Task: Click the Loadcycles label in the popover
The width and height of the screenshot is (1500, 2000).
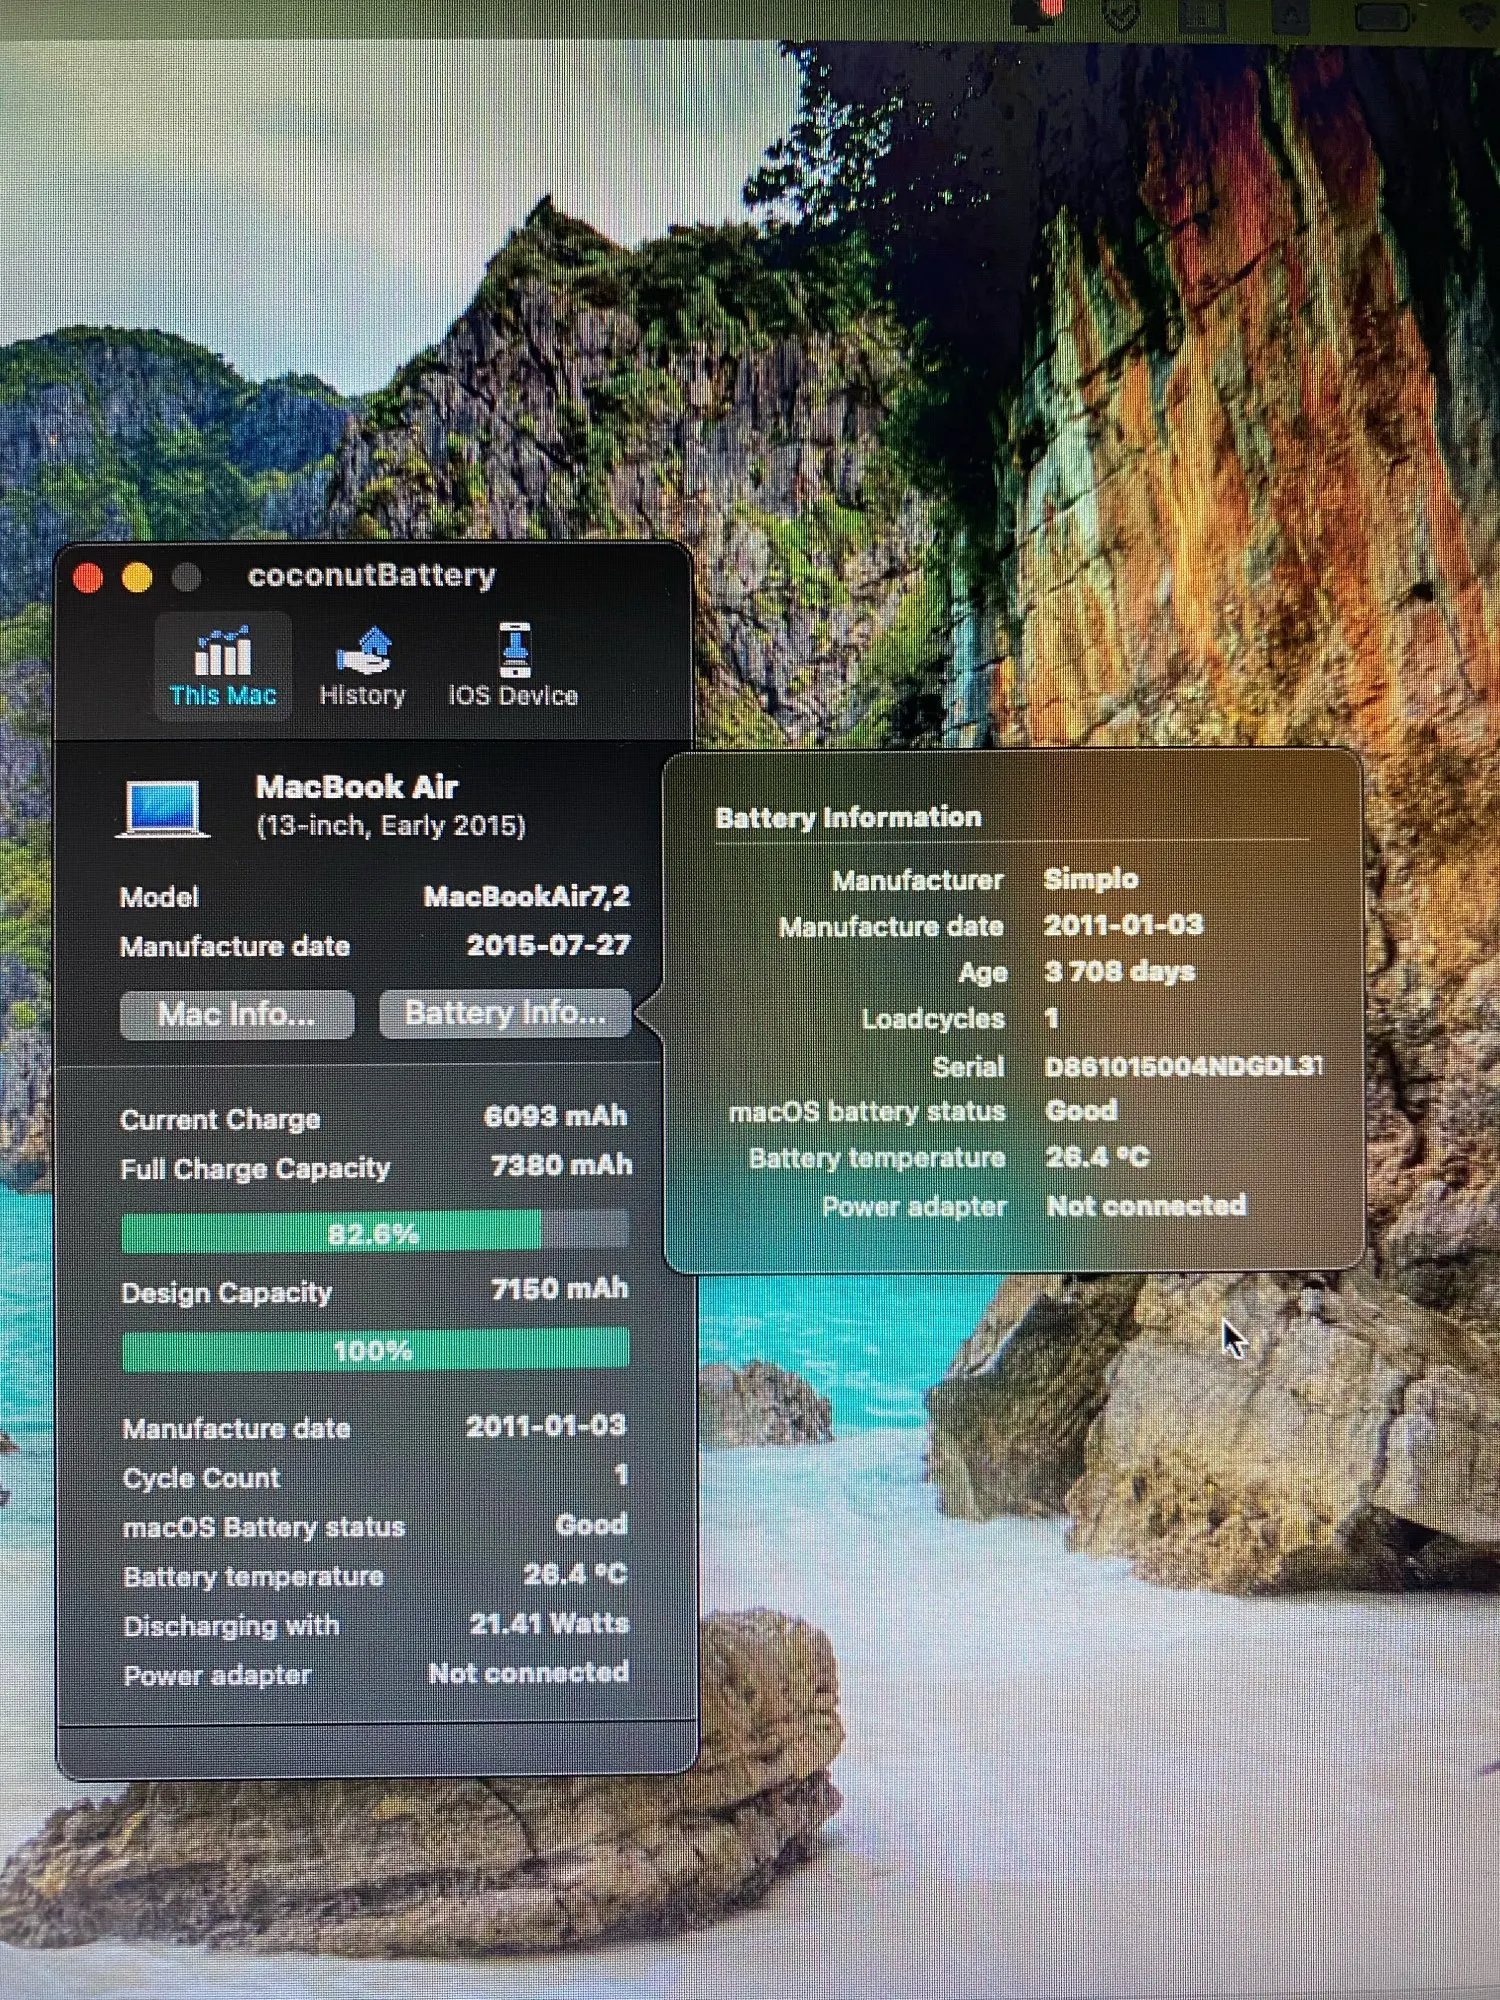Action: click(x=933, y=1019)
